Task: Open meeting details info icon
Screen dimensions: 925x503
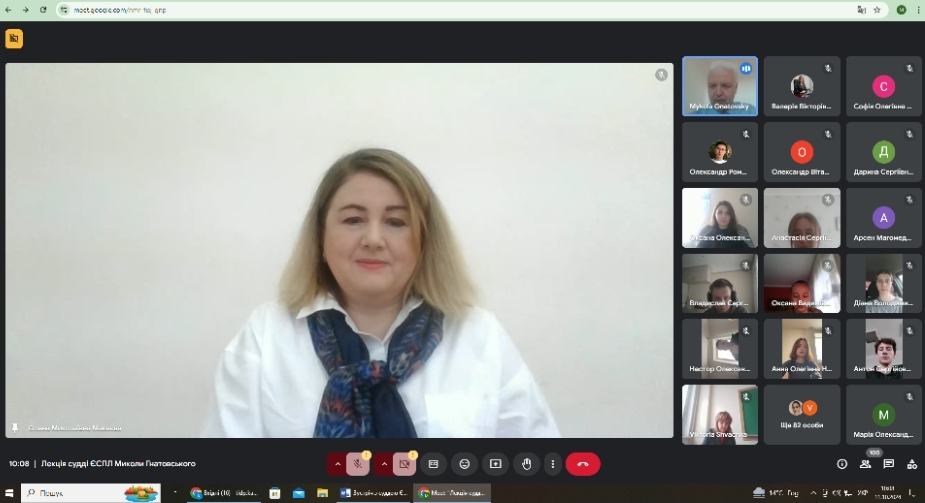Action: [x=842, y=464]
